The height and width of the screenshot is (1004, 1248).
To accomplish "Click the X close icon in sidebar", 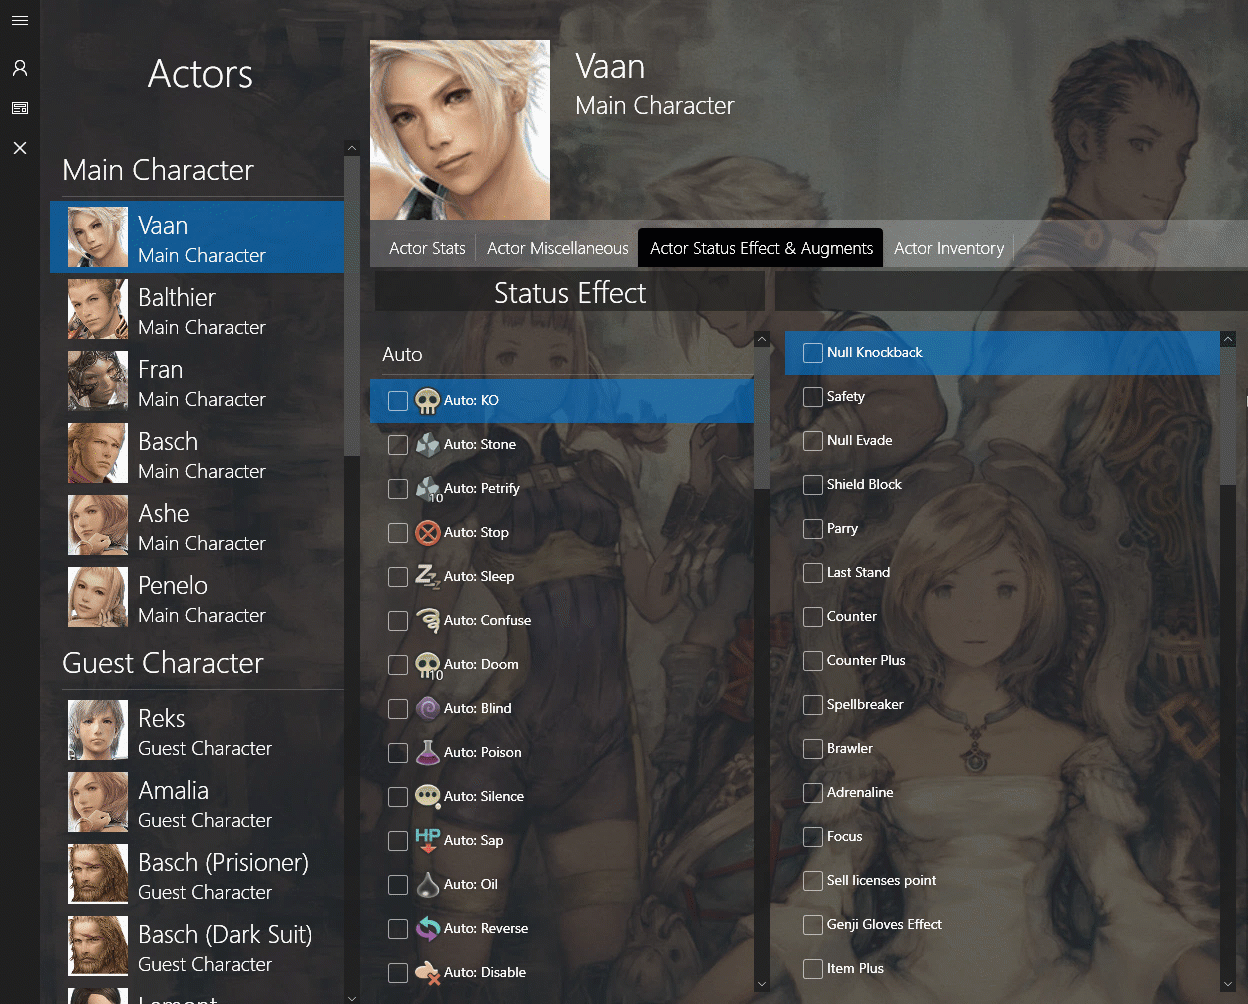I will tap(20, 148).
